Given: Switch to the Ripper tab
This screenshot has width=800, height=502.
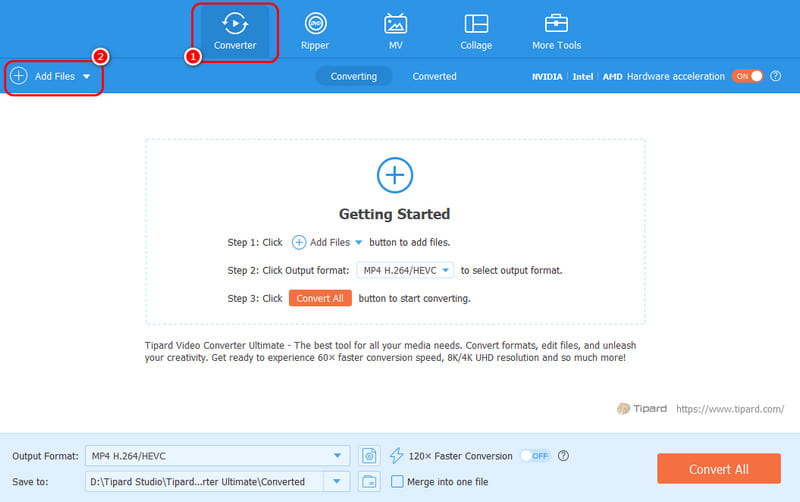Looking at the screenshot, I should 315,32.
